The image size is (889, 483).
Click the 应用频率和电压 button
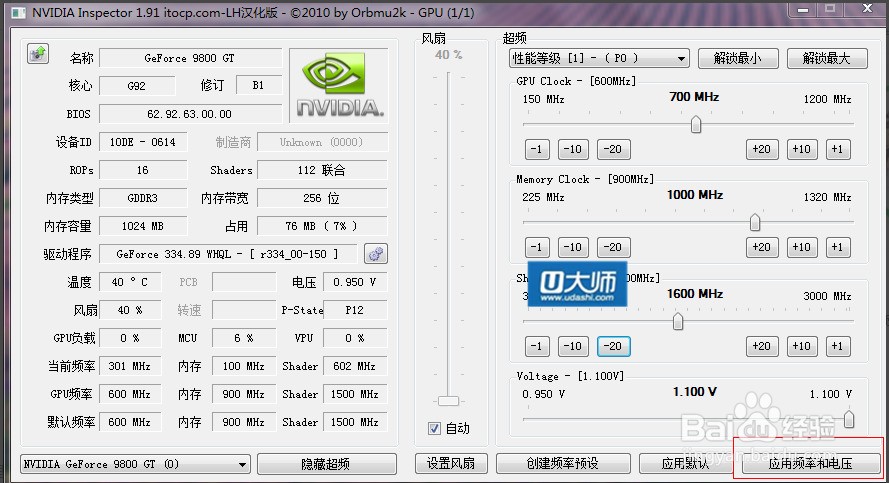[x=810, y=464]
